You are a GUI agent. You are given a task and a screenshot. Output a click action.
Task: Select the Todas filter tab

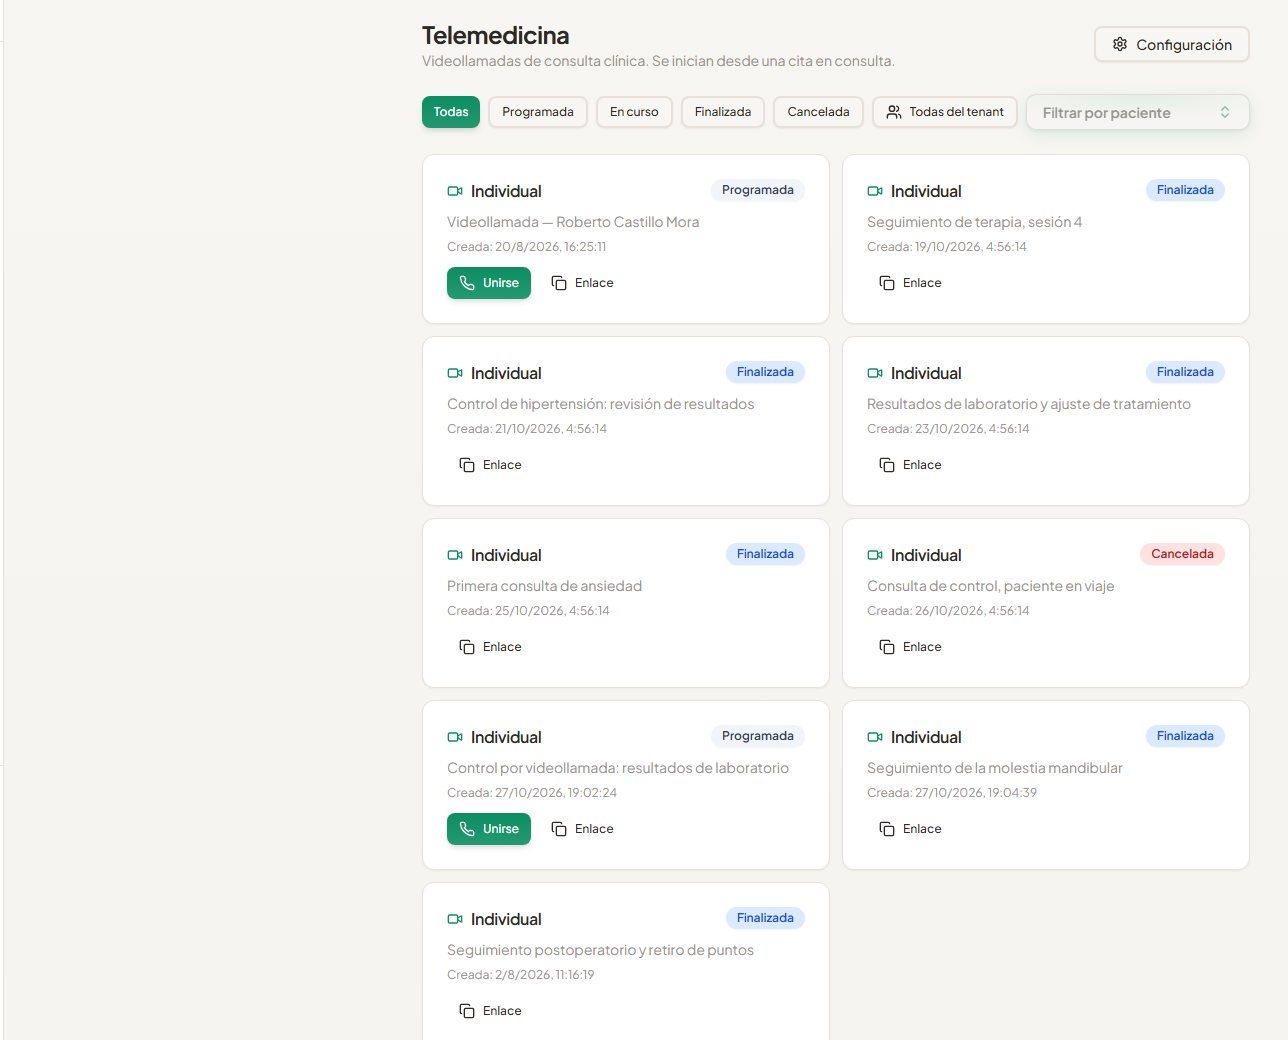click(x=451, y=112)
